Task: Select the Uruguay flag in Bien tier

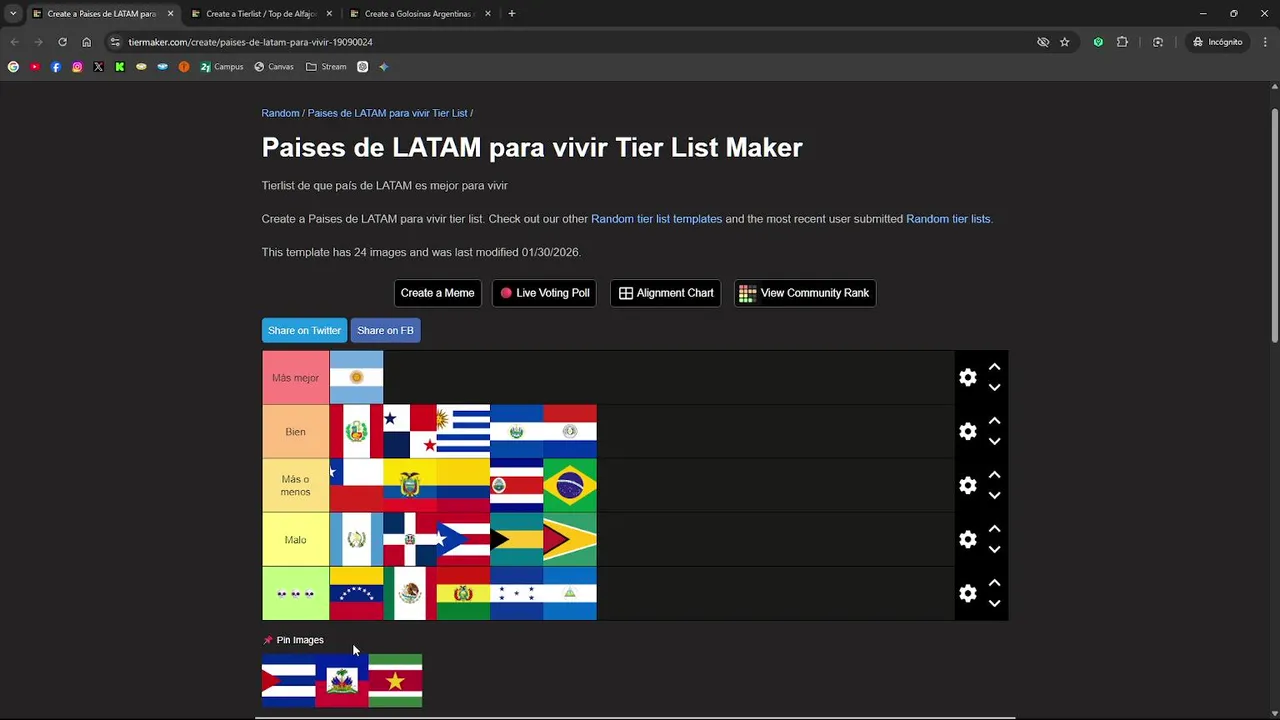Action: pyautogui.click(x=463, y=431)
